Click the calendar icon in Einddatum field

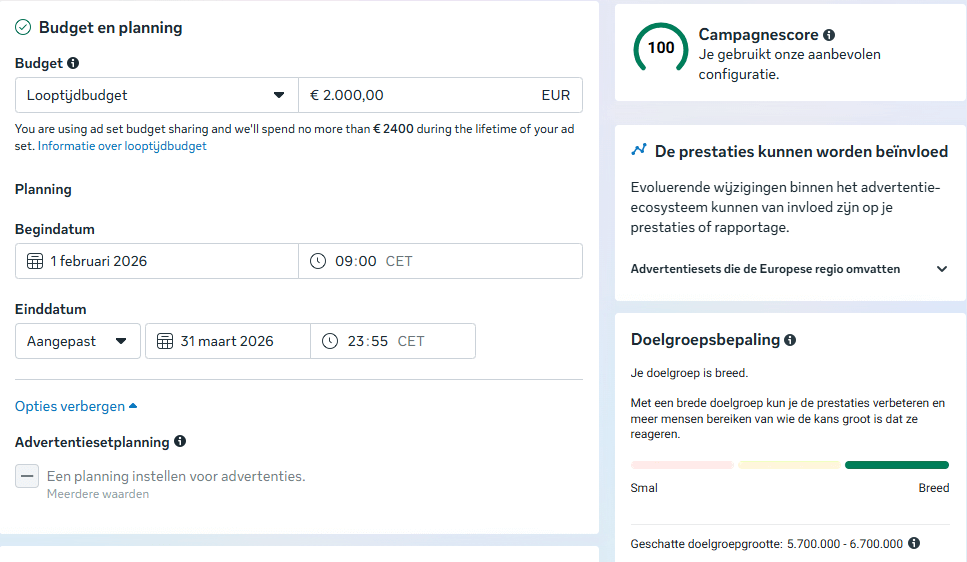[164, 341]
